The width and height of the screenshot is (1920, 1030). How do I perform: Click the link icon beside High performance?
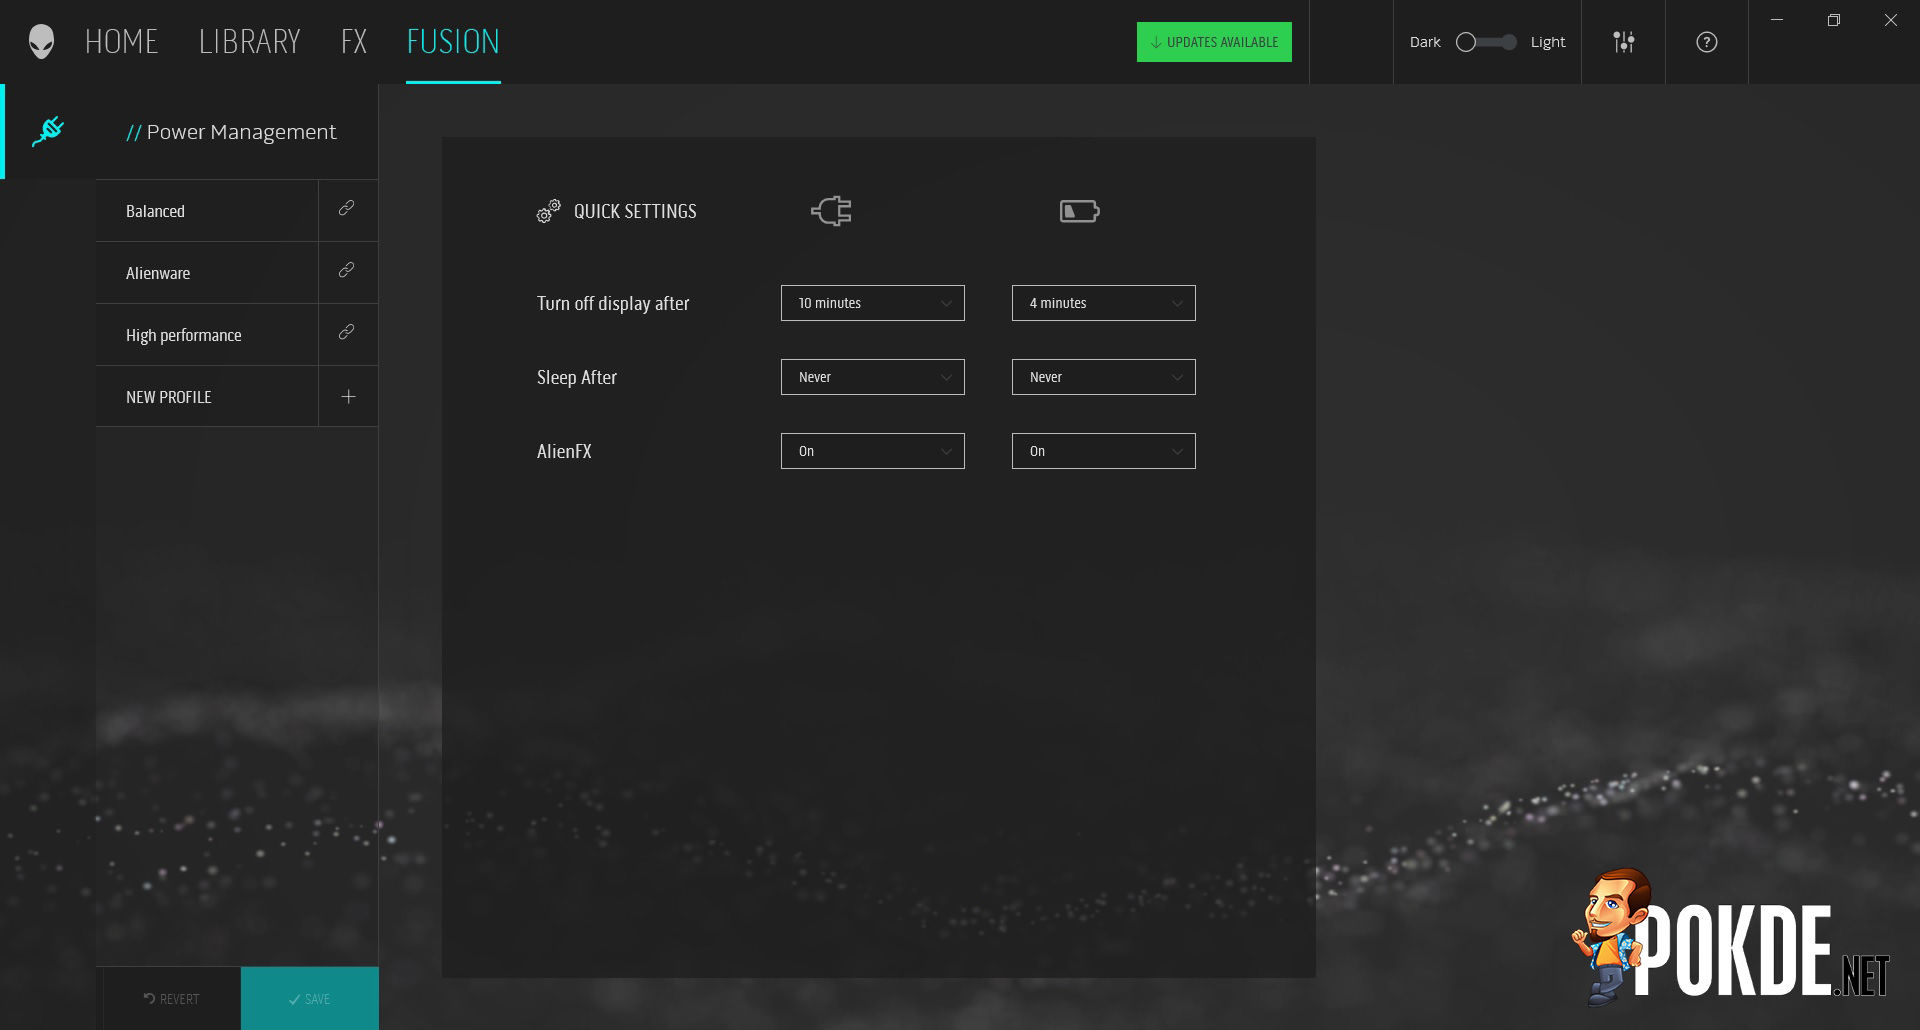(x=347, y=332)
